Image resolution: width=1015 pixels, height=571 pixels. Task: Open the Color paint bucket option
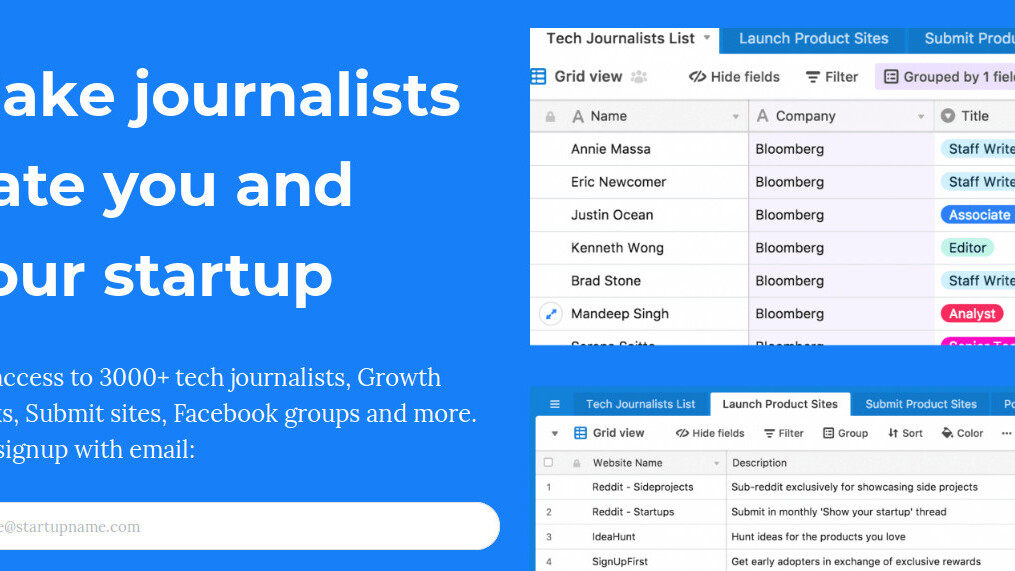[x=962, y=433]
